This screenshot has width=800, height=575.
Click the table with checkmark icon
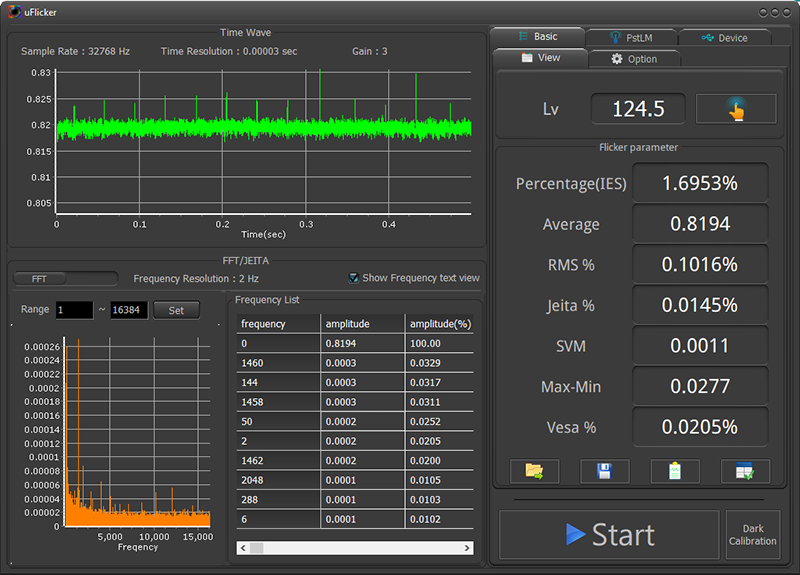pos(745,471)
